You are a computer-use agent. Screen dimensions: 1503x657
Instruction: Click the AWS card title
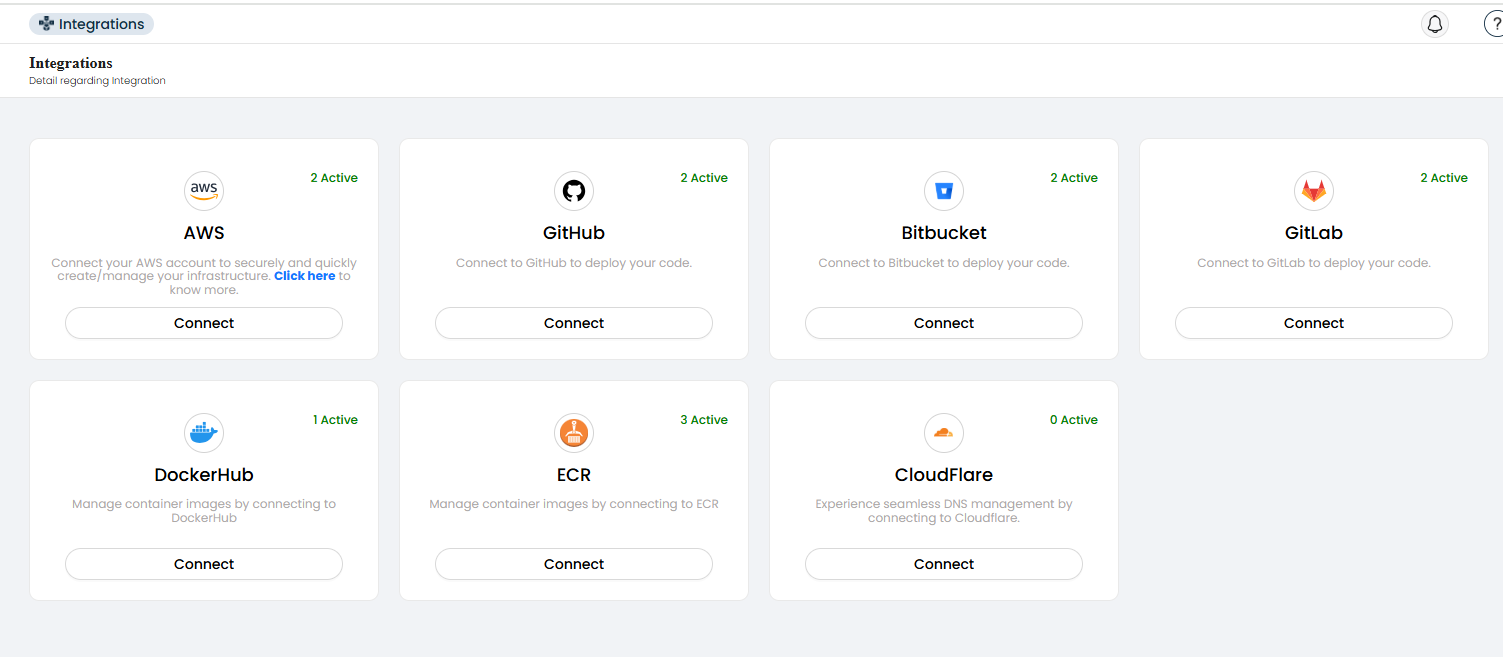[x=204, y=233]
